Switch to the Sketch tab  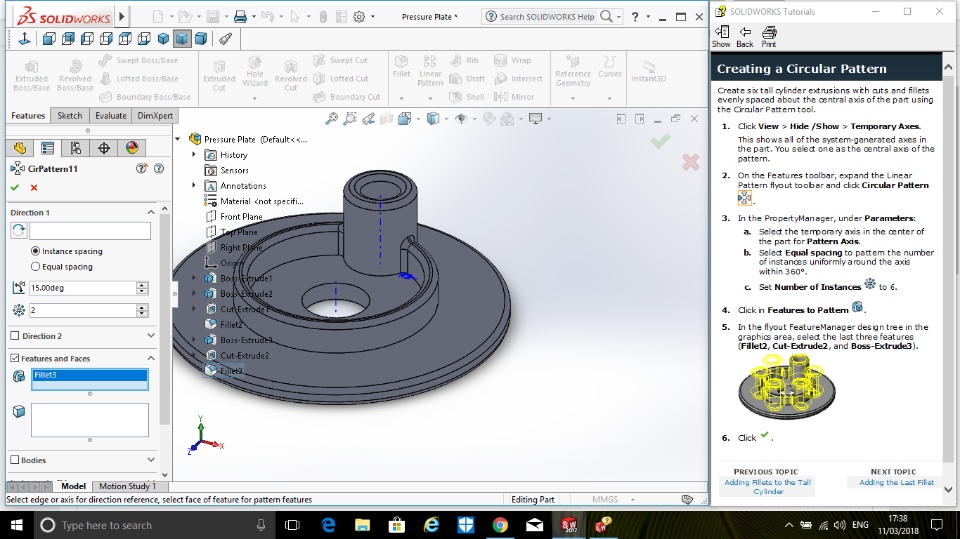pyautogui.click(x=70, y=116)
